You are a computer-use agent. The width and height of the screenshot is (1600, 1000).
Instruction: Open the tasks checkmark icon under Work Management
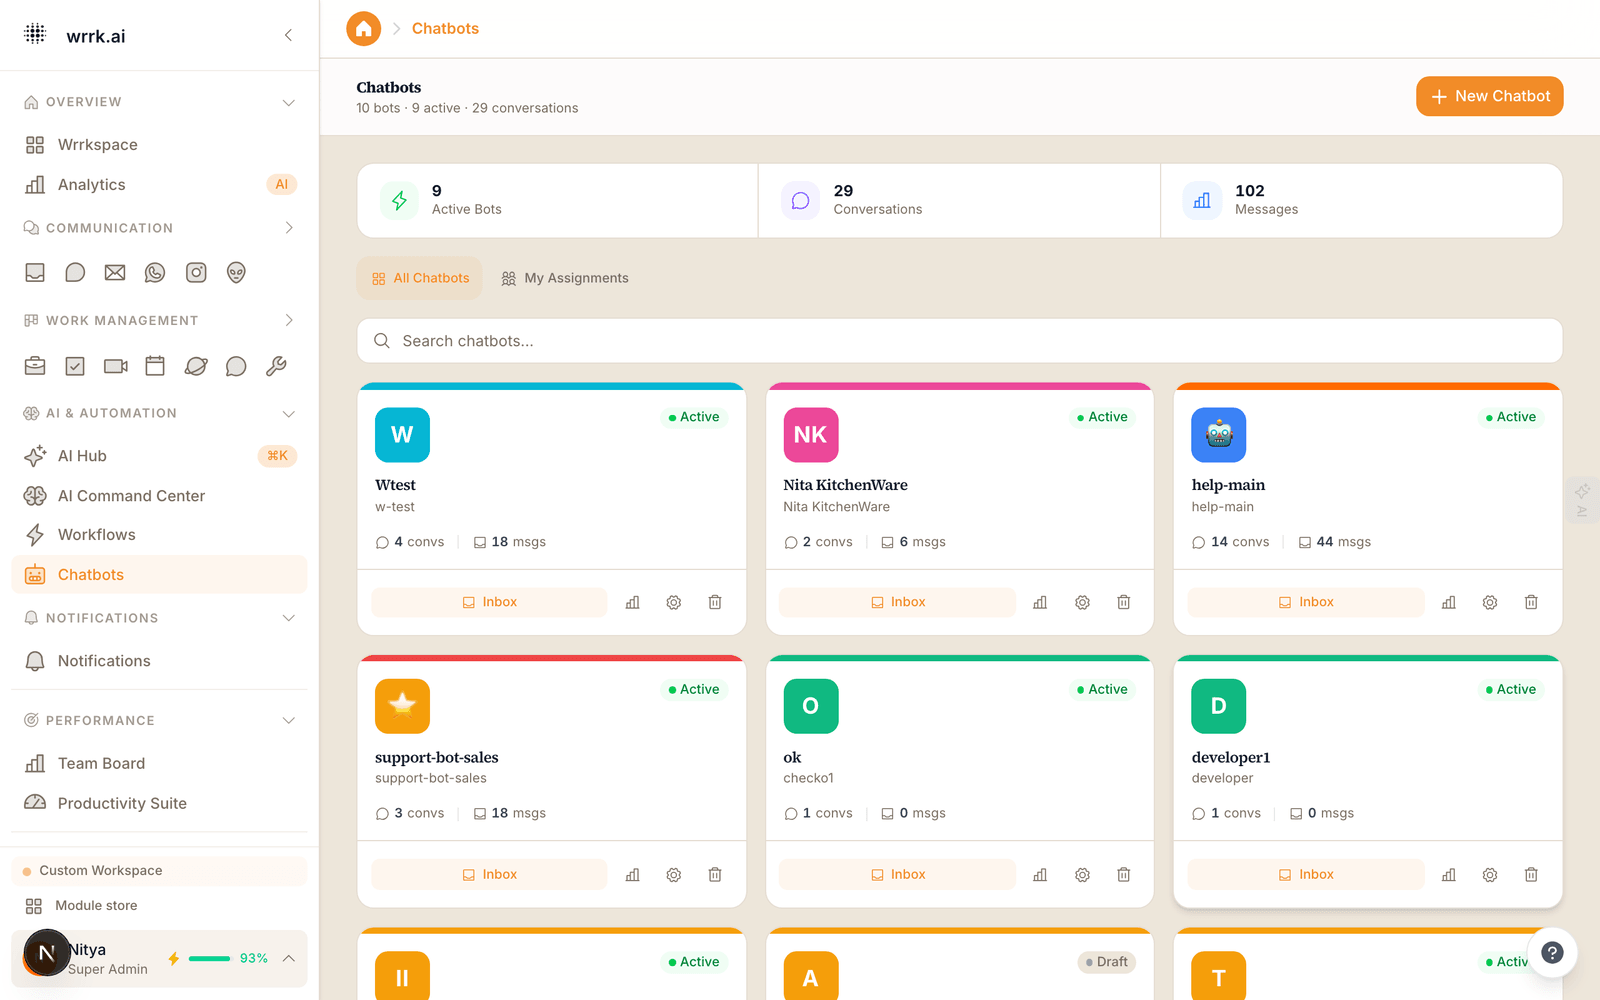tap(75, 366)
